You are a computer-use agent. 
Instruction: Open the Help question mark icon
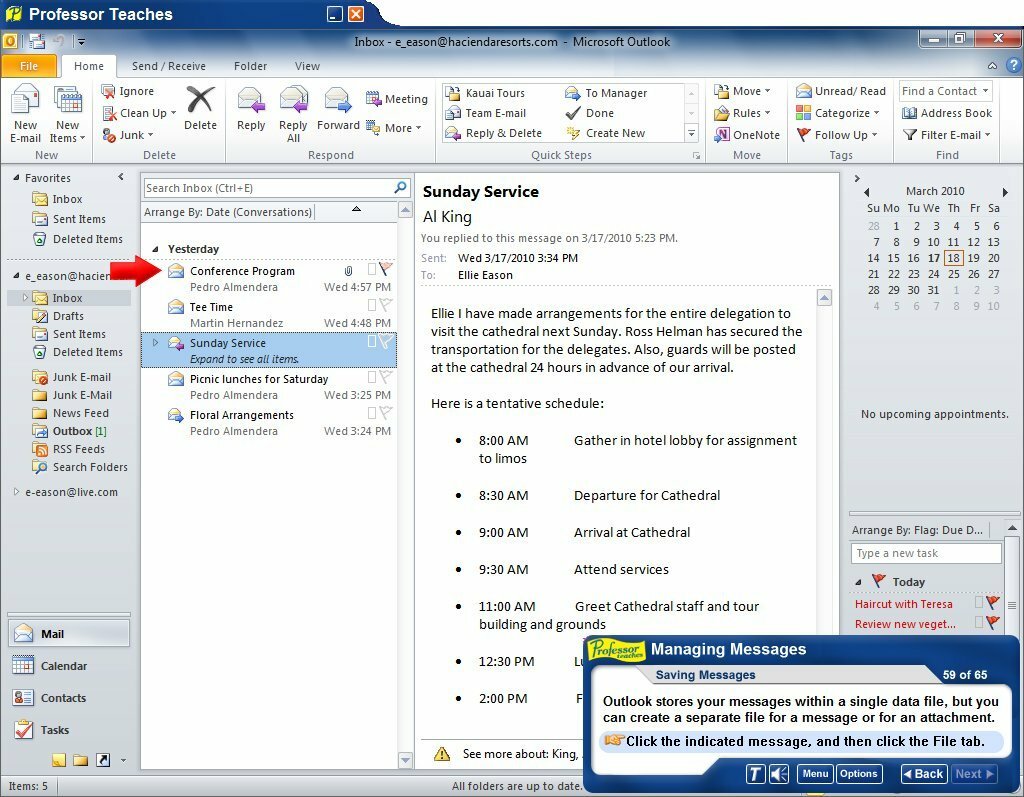[1014, 65]
